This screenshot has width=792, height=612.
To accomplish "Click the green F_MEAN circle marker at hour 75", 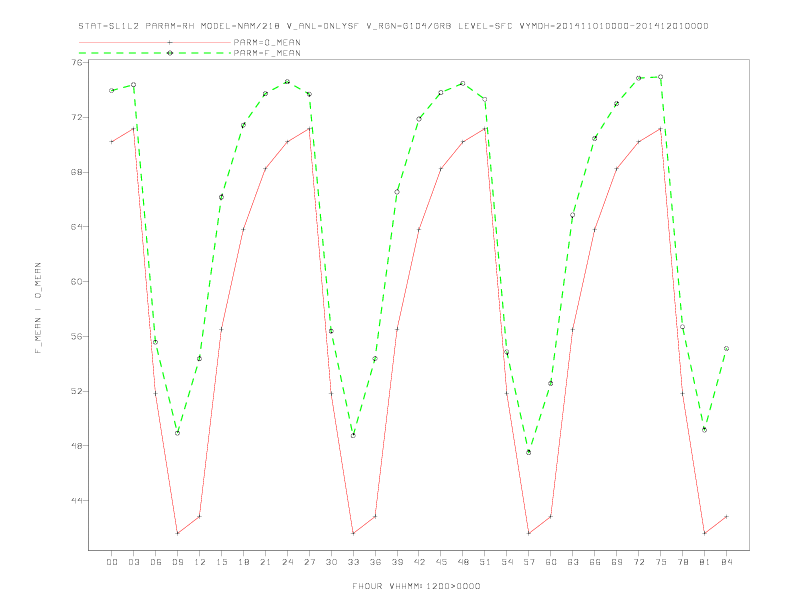I will (661, 77).
